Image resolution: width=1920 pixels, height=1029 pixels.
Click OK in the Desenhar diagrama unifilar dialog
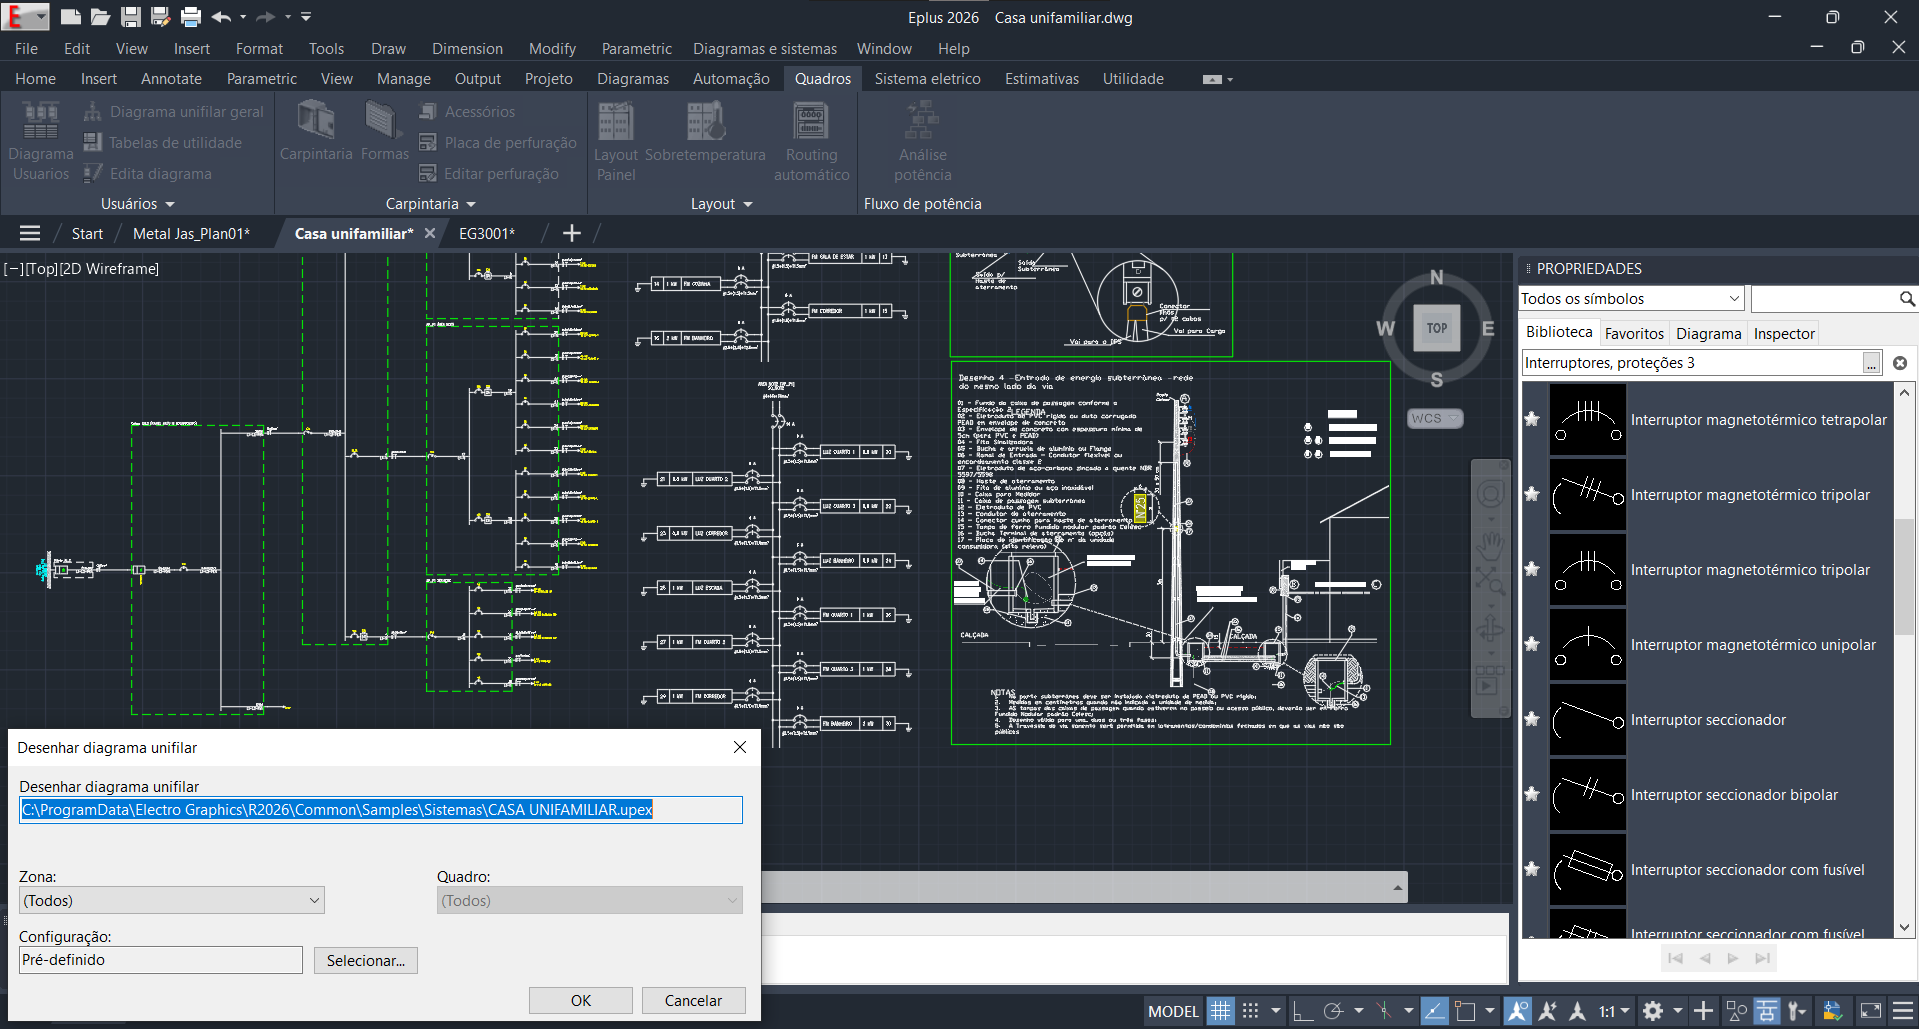(580, 1000)
